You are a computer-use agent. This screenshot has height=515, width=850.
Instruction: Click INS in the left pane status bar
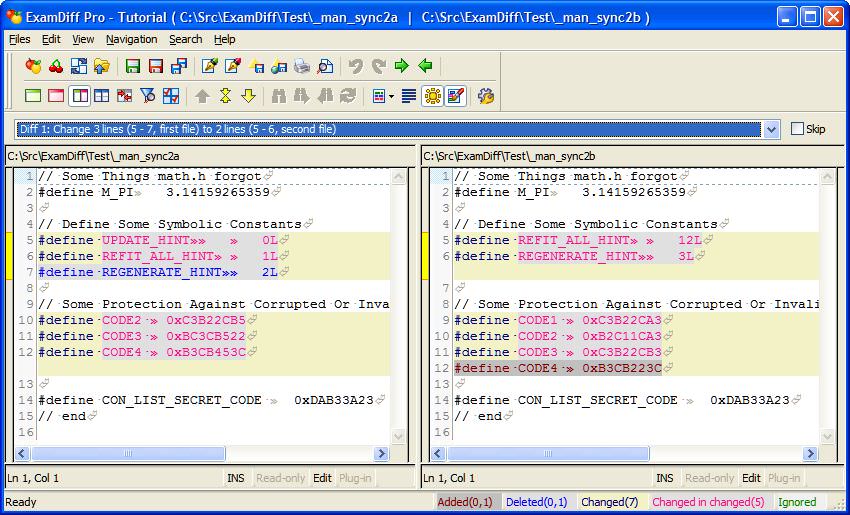pyautogui.click(x=236, y=478)
